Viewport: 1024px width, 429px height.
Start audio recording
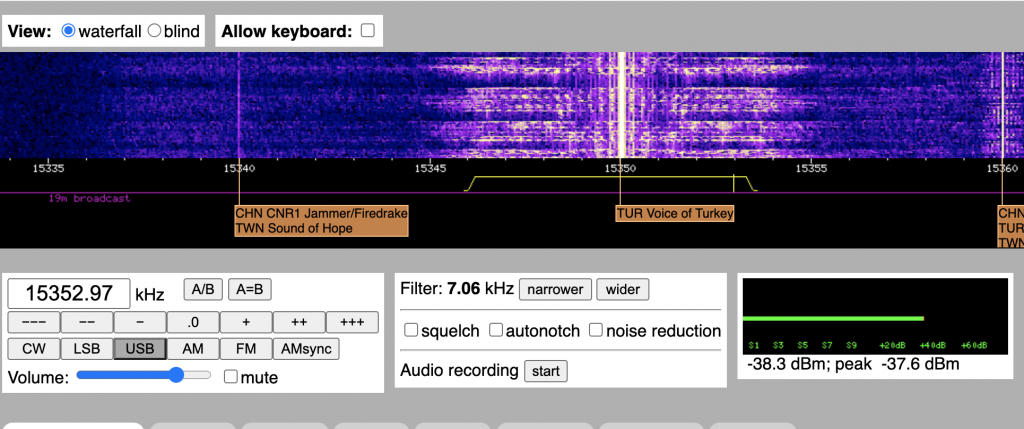tap(546, 371)
